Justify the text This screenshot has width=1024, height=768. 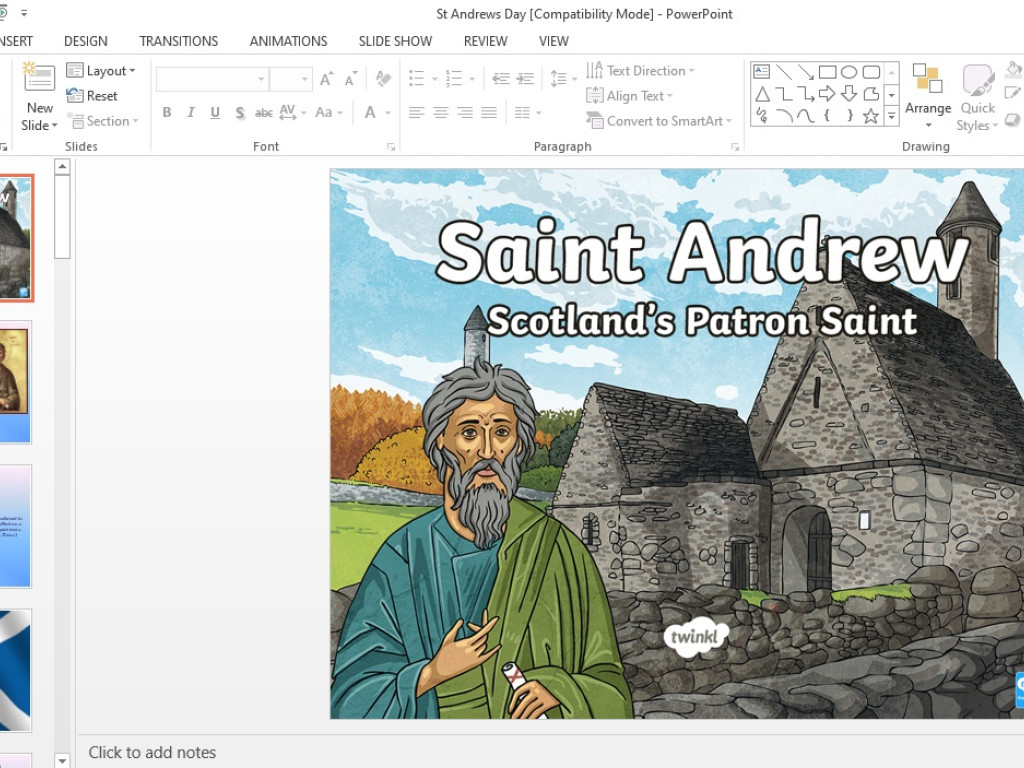coord(489,112)
